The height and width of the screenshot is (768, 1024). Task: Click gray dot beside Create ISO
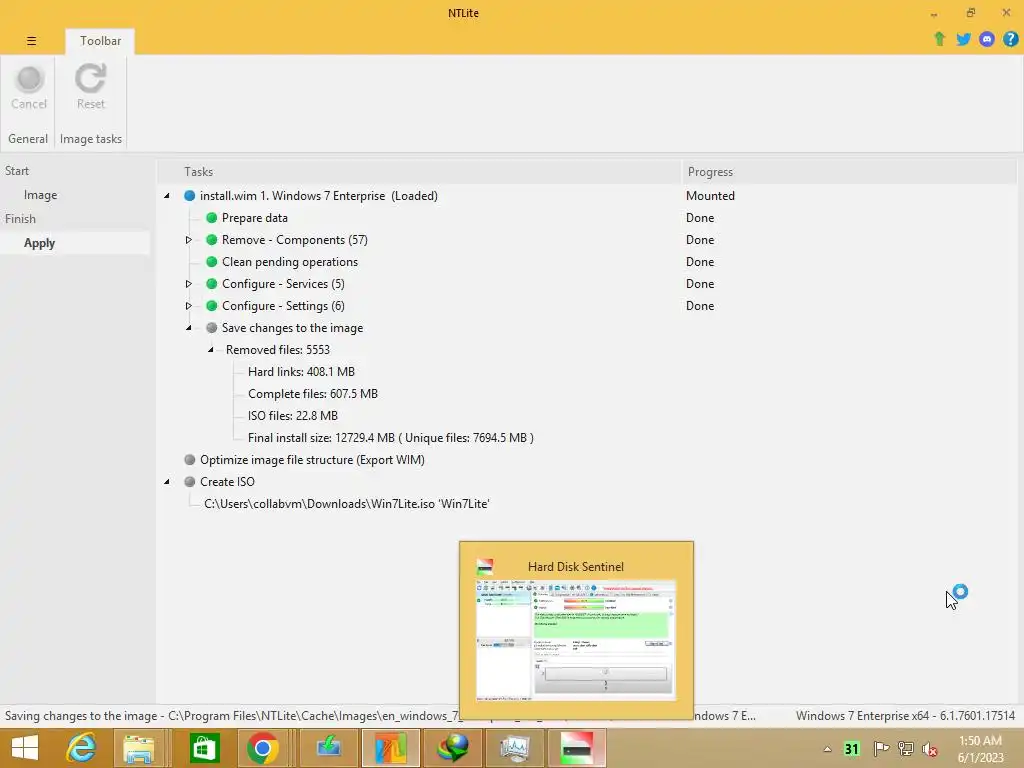(189, 482)
